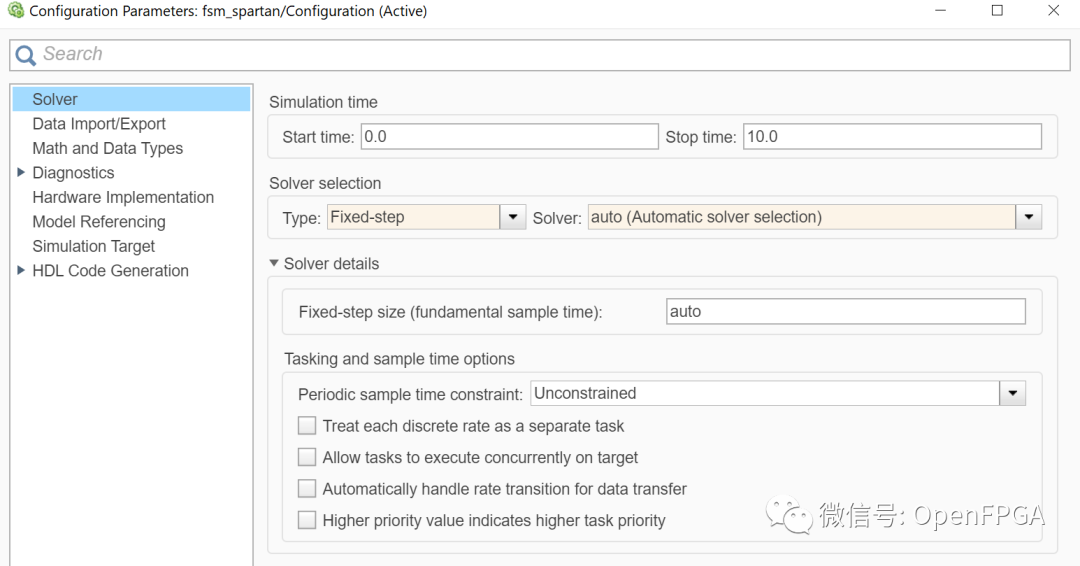Enable treat each discrete rate as separate task
This screenshot has height=566, width=1080.
[307, 426]
